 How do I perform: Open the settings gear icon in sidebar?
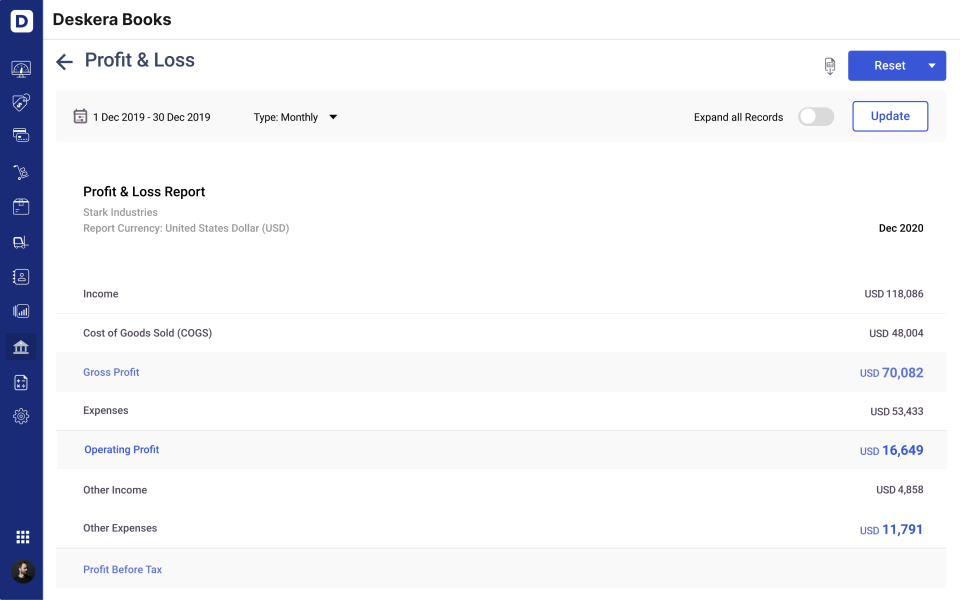[x=21, y=416]
